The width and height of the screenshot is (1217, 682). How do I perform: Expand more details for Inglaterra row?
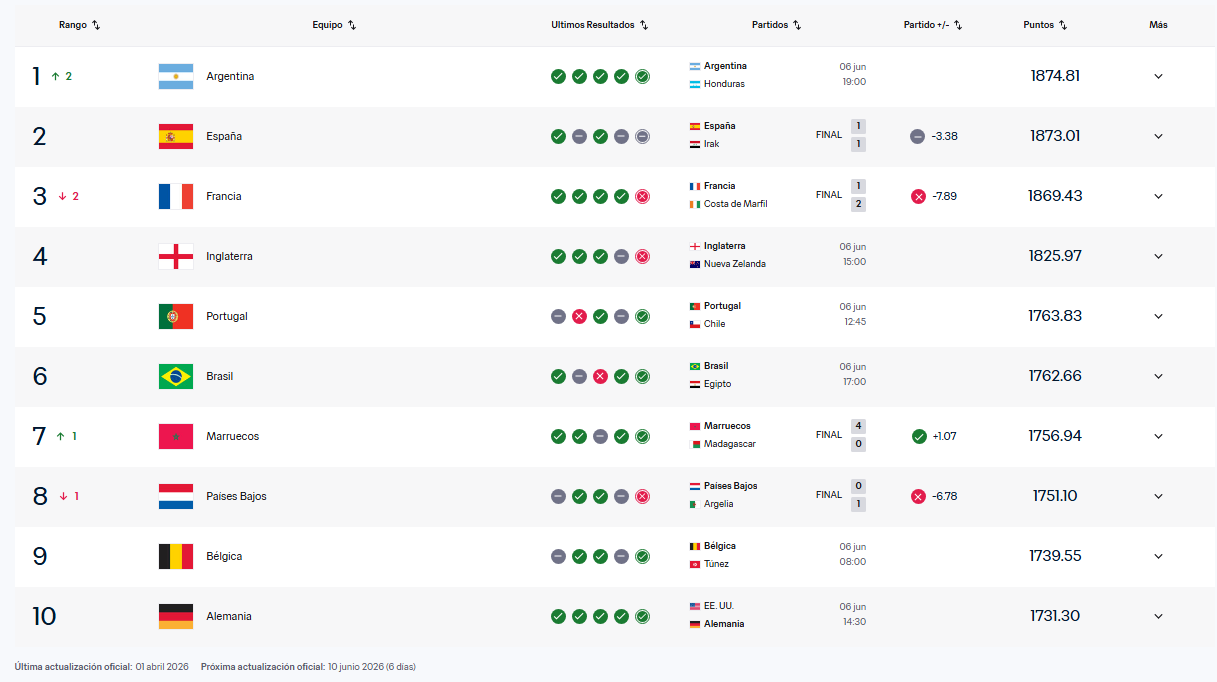click(1158, 256)
